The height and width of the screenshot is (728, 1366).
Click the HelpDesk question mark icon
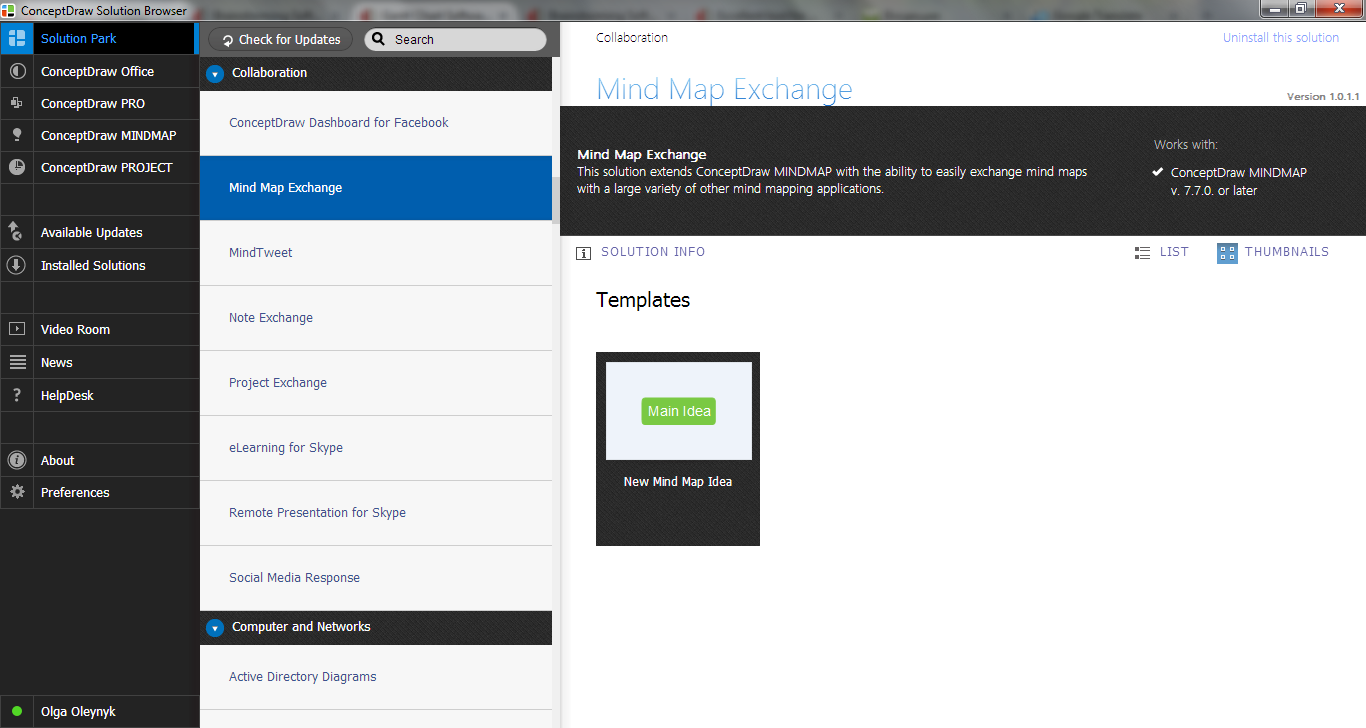(16, 396)
